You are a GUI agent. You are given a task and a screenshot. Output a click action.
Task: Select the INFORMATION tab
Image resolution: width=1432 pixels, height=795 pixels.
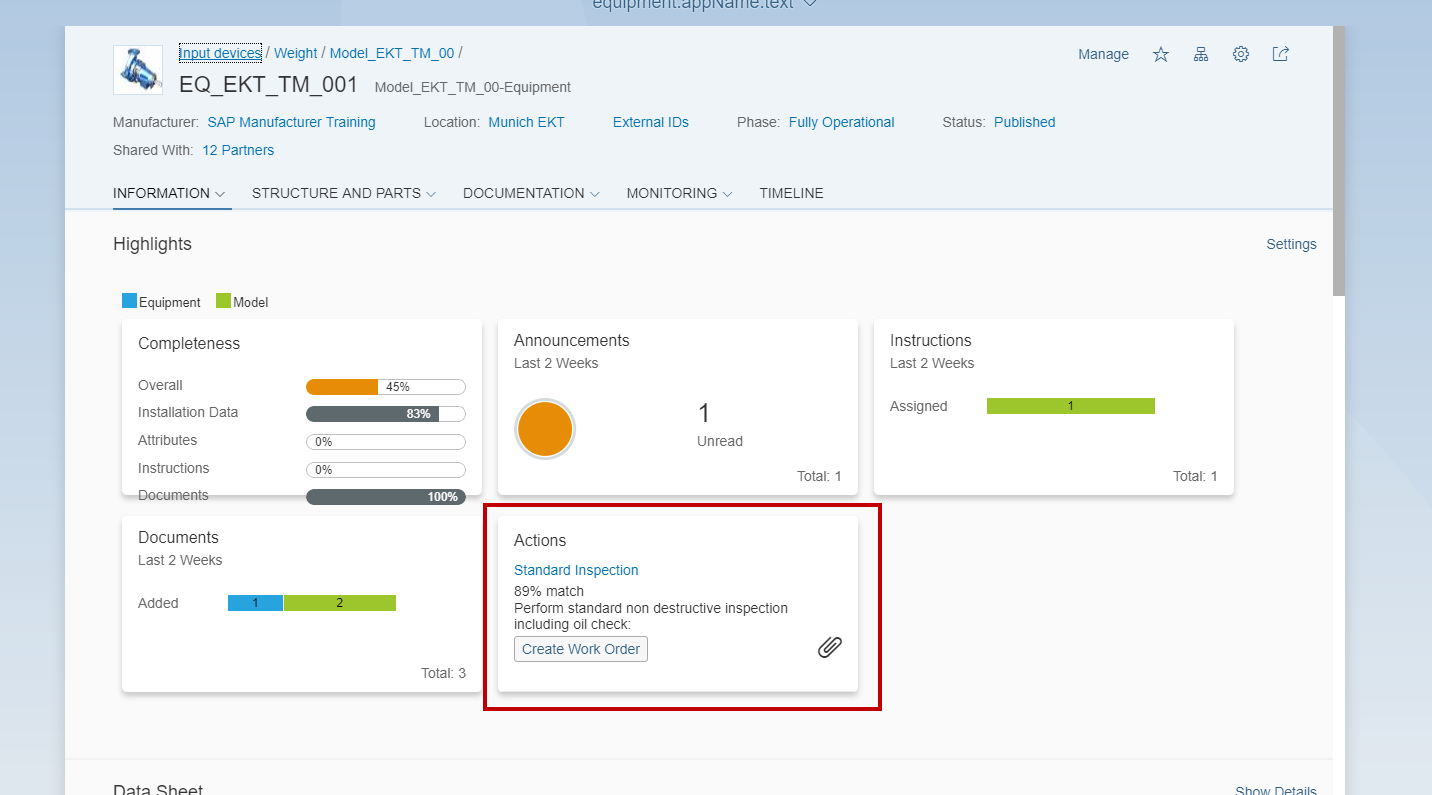(161, 193)
